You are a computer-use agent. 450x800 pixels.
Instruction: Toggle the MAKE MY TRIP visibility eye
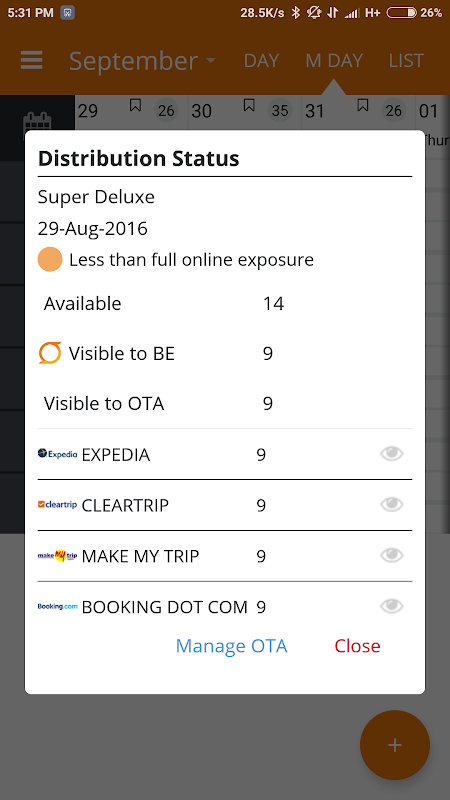pyautogui.click(x=392, y=555)
